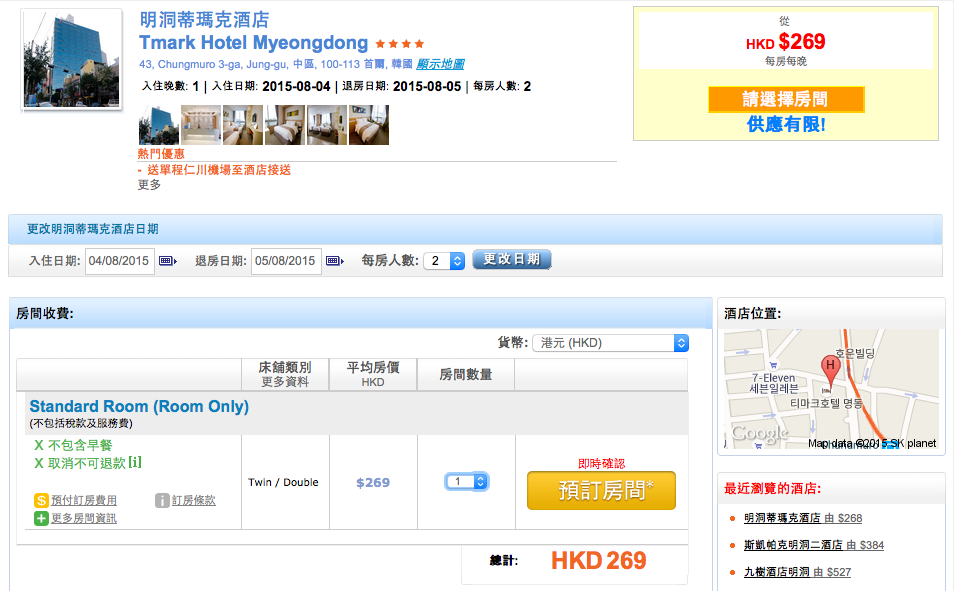Open the sixth thumbnail showing a bed
This screenshot has height=591, width=959.
coord(369,125)
